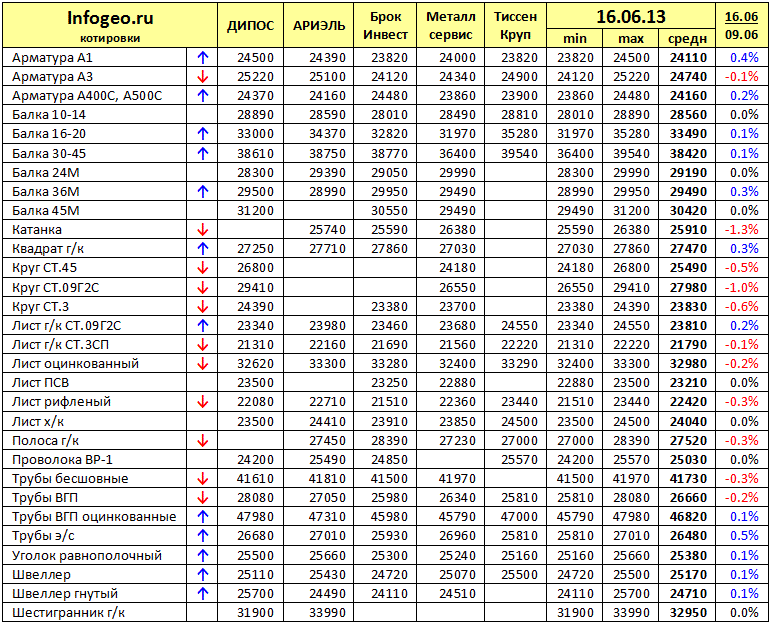This screenshot has height=624, width=771.
Task: Click the 16.06.13 date header
Action: (631, 17)
